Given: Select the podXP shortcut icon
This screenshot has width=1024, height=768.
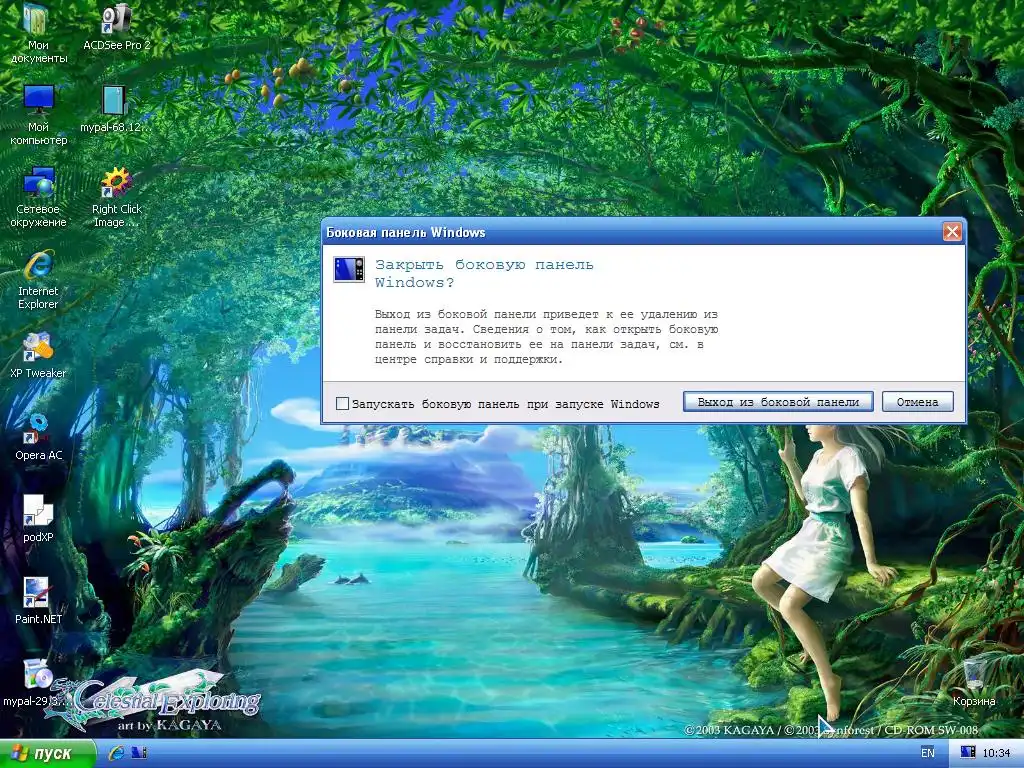Looking at the screenshot, I should pos(38,519).
